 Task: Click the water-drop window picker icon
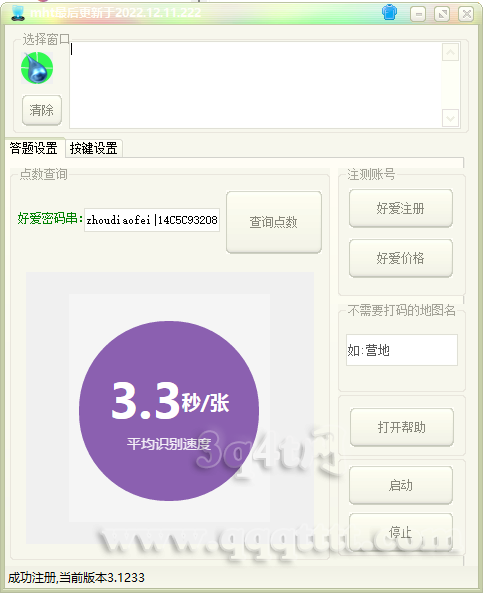[x=37, y=68]
